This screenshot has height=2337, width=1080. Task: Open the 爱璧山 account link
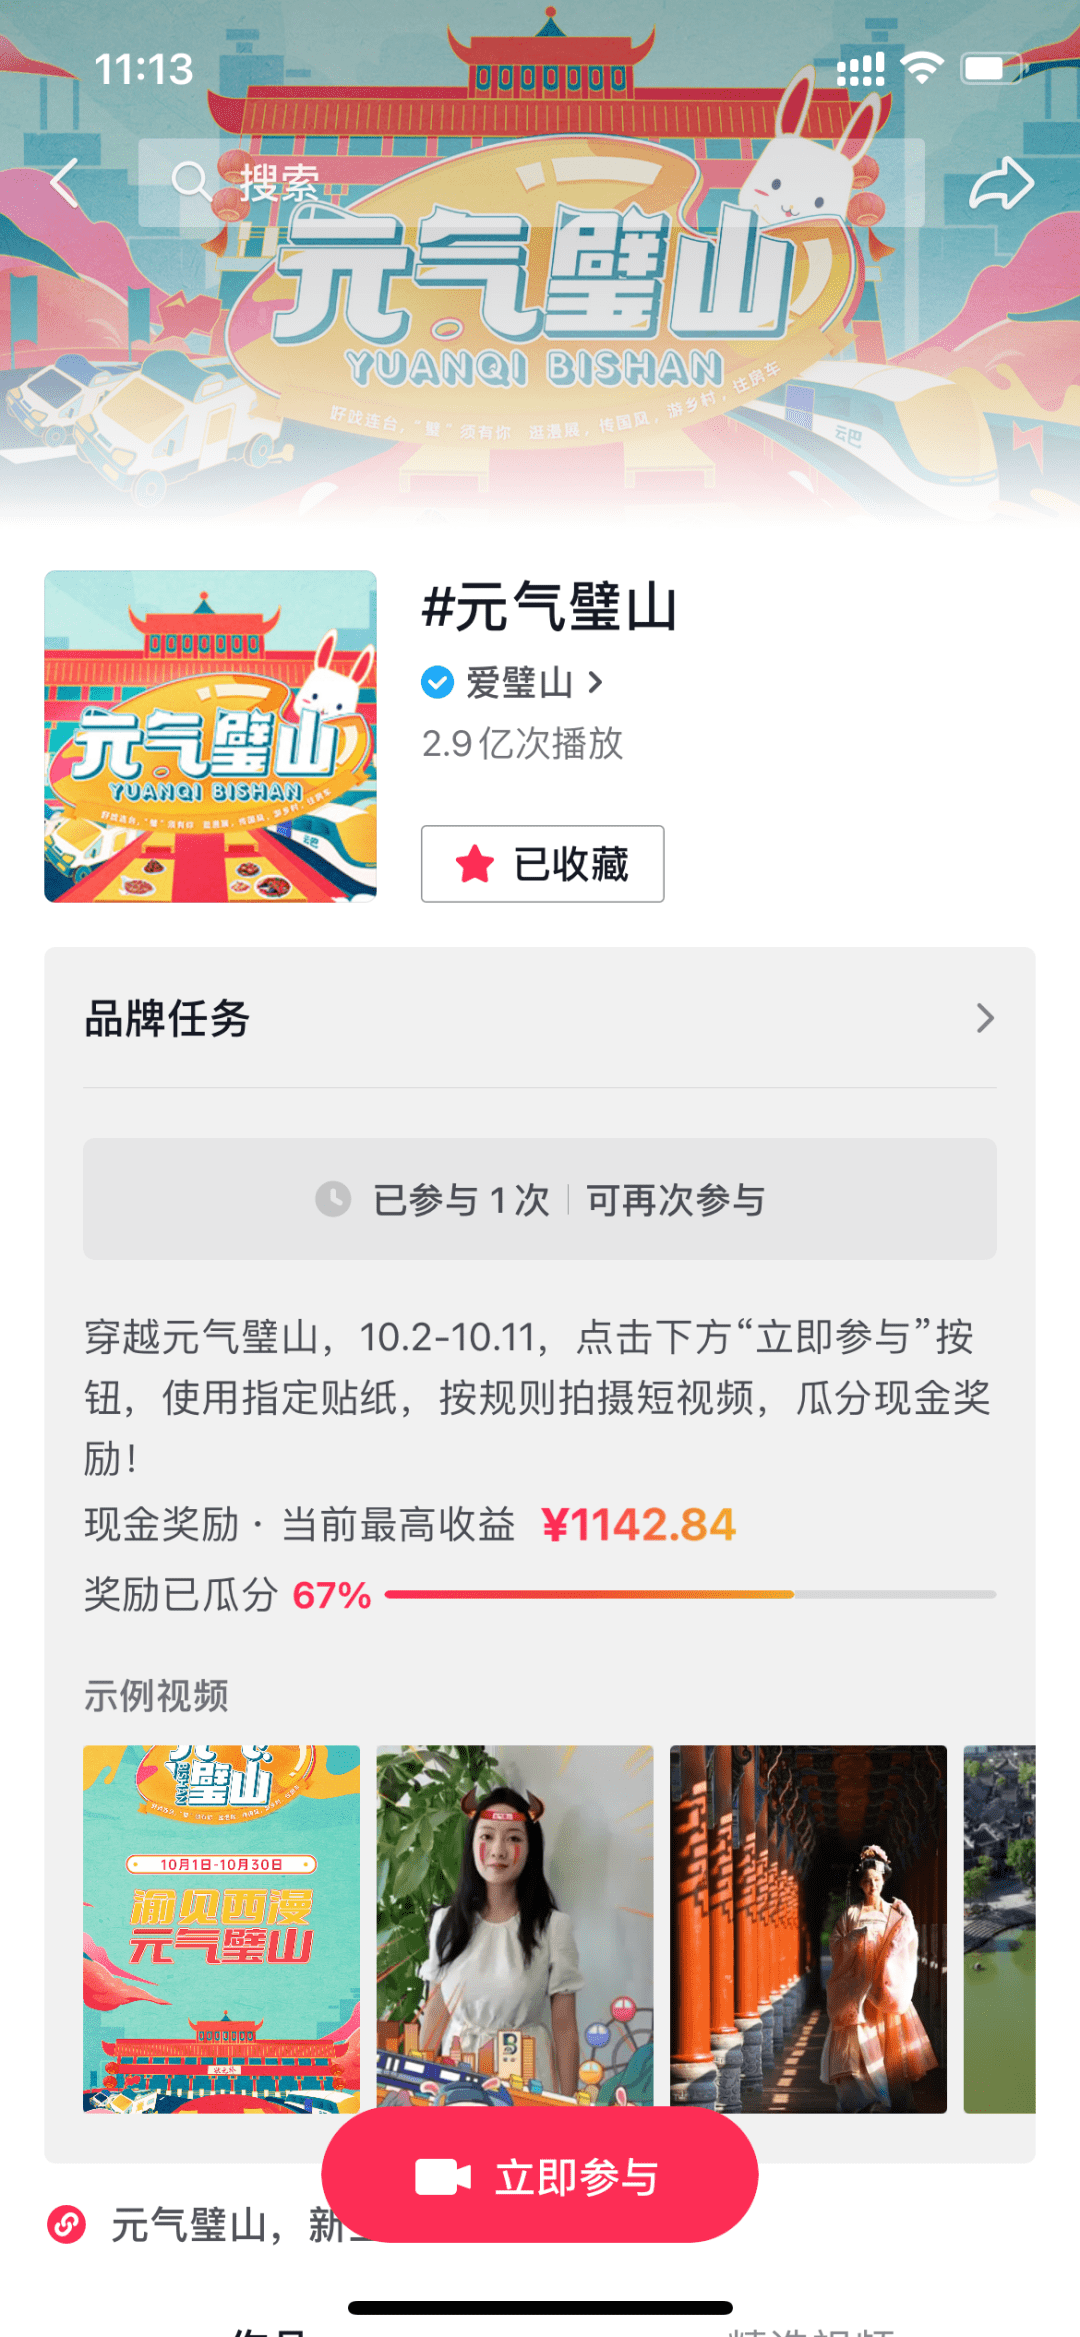[x=519, y=683]
